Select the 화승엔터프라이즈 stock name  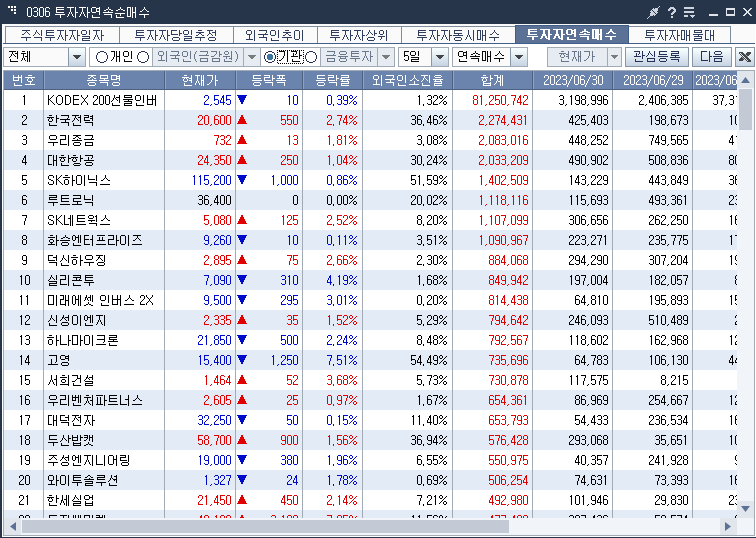coord(94,240)
